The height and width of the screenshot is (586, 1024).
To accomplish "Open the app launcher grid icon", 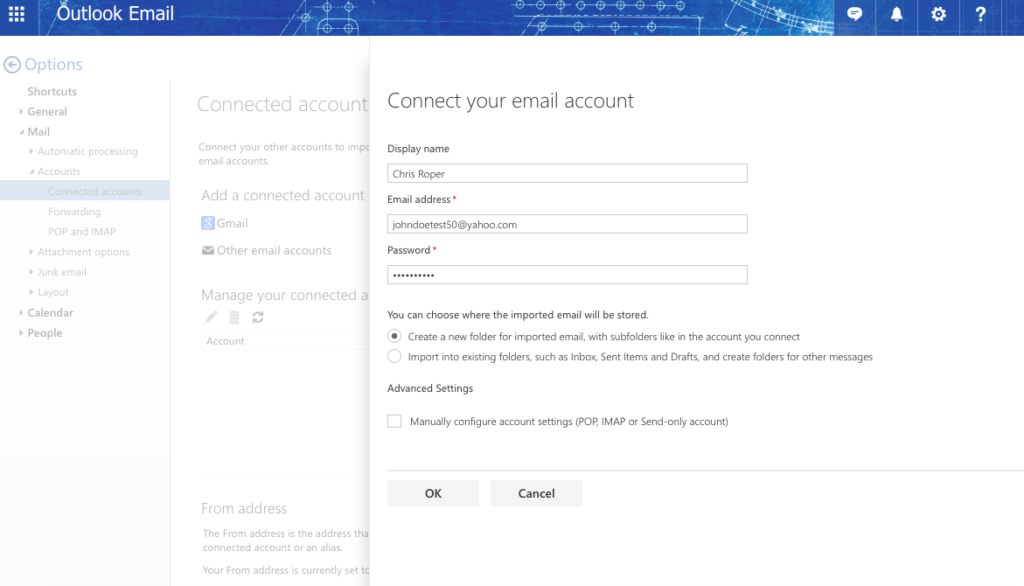I will [17, 14].
